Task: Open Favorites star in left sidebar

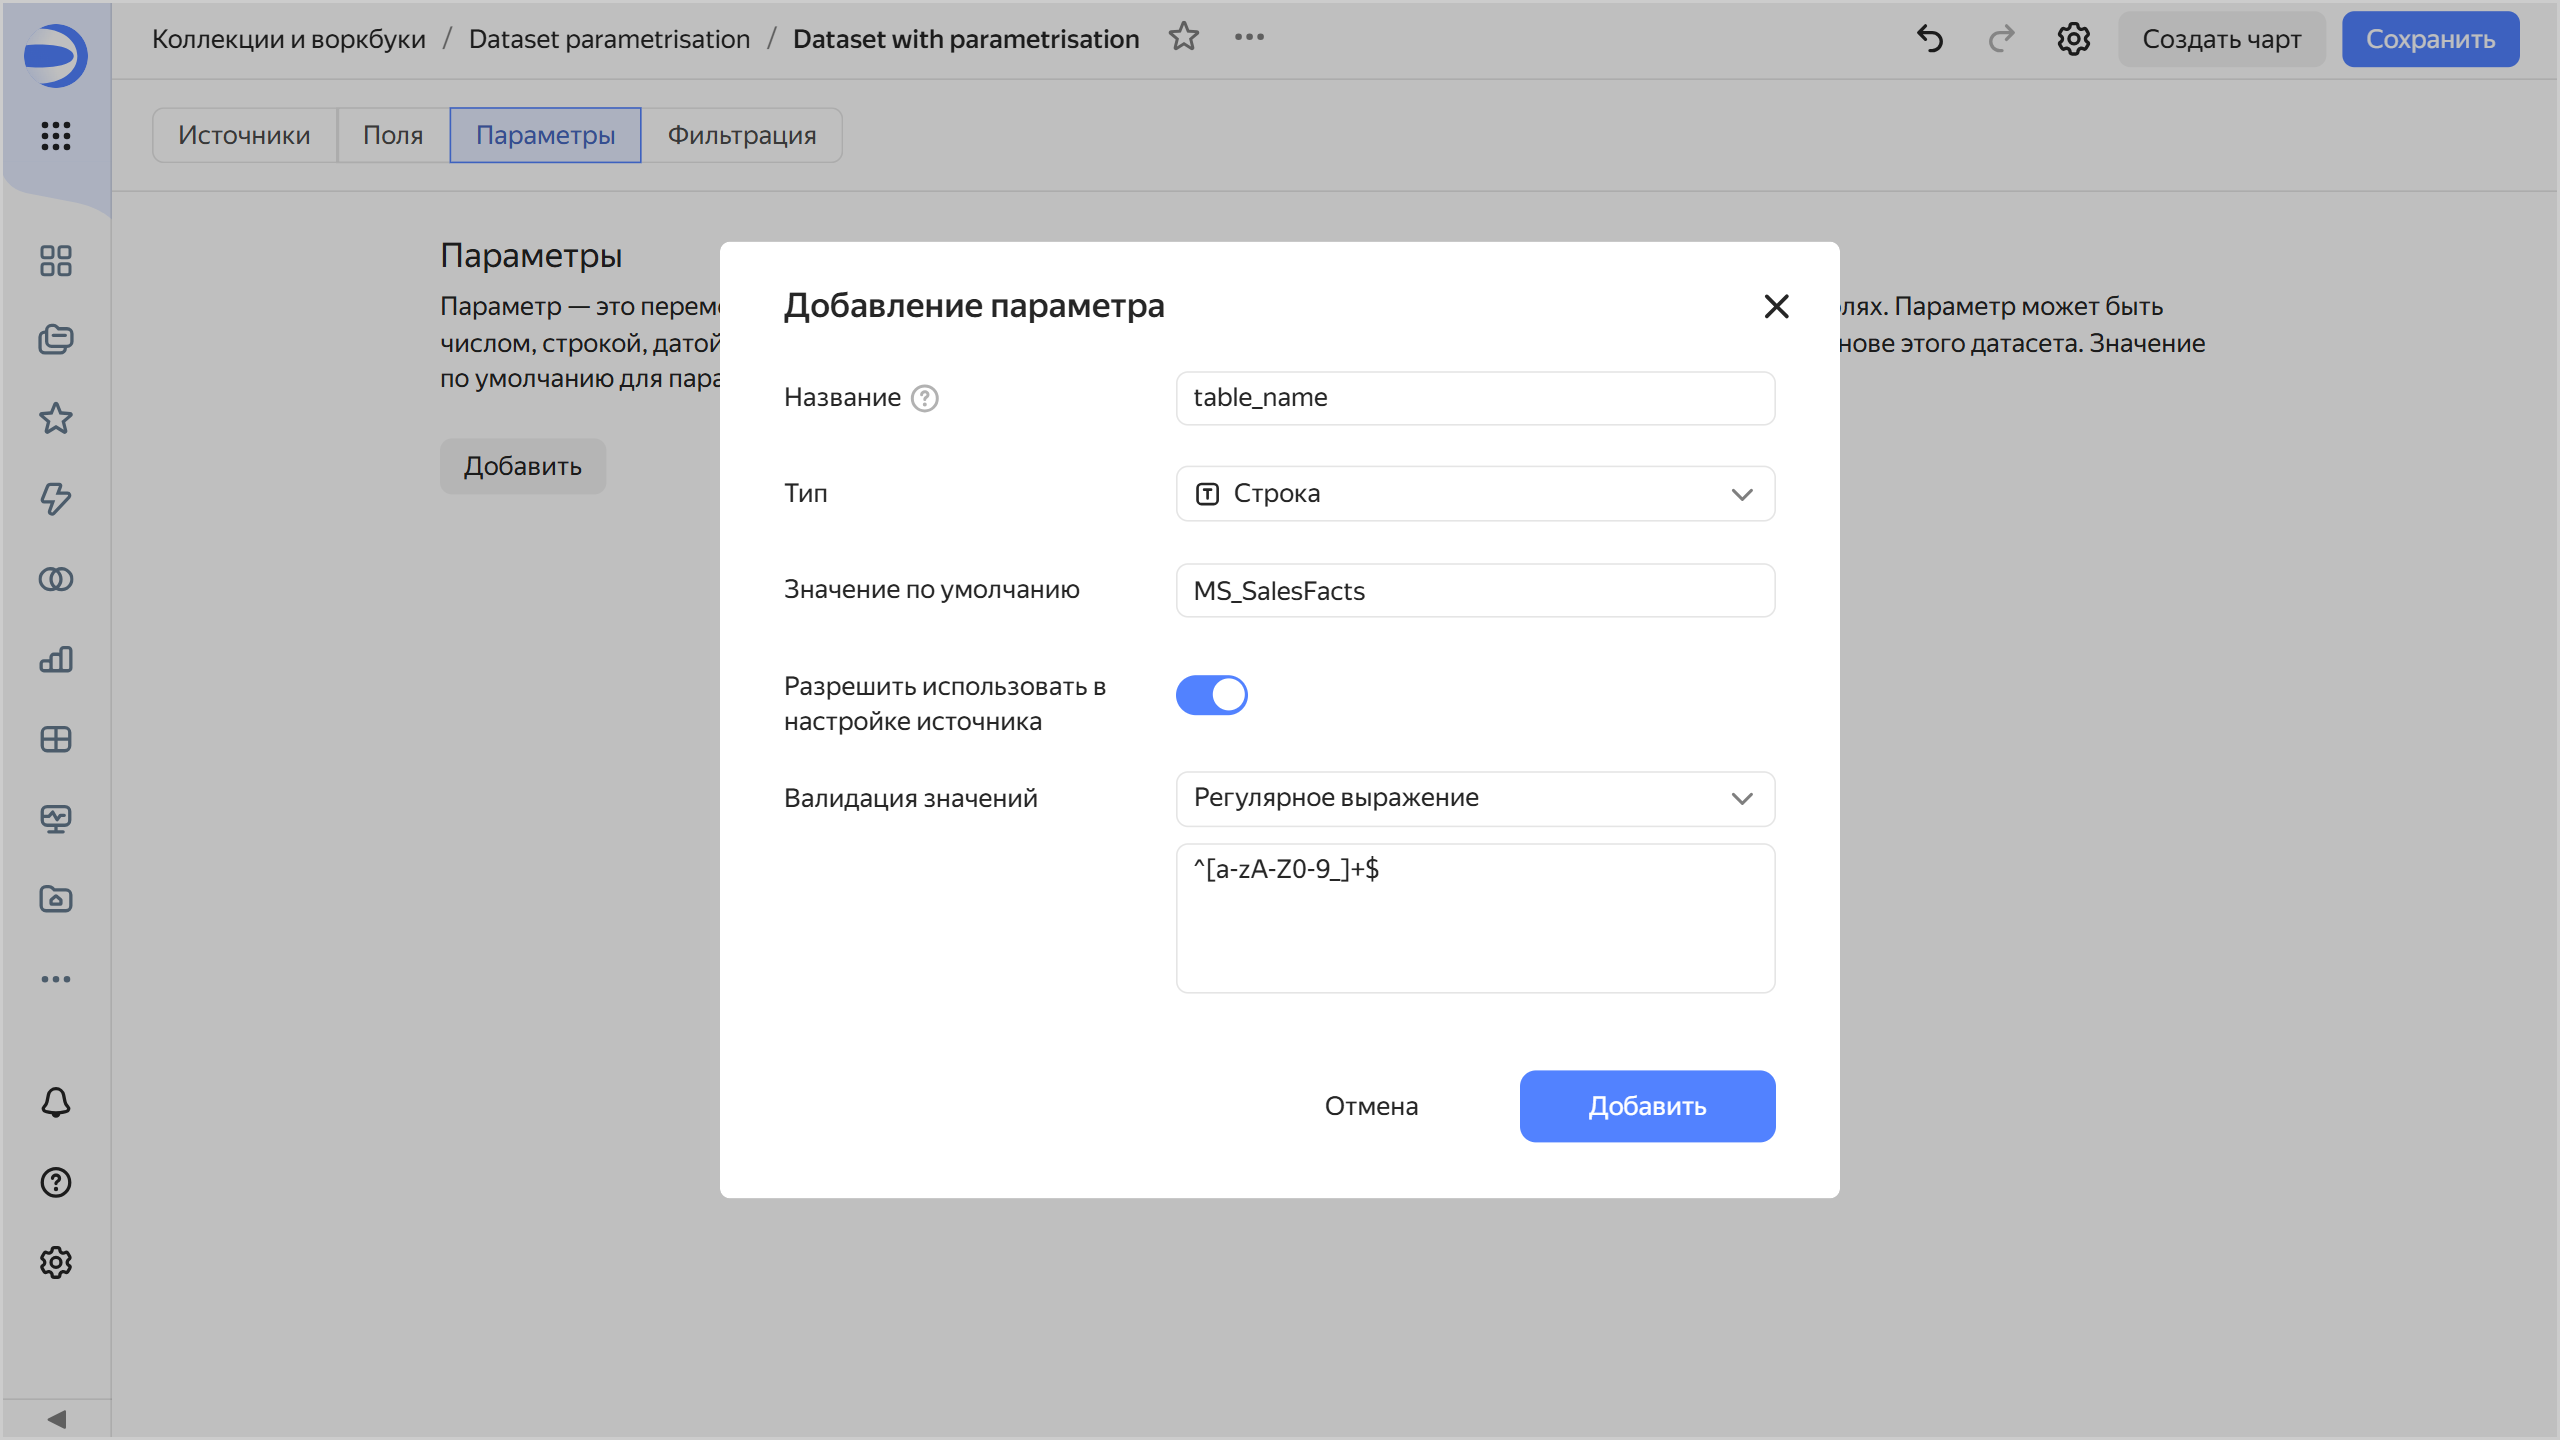Action: [56, 418]
